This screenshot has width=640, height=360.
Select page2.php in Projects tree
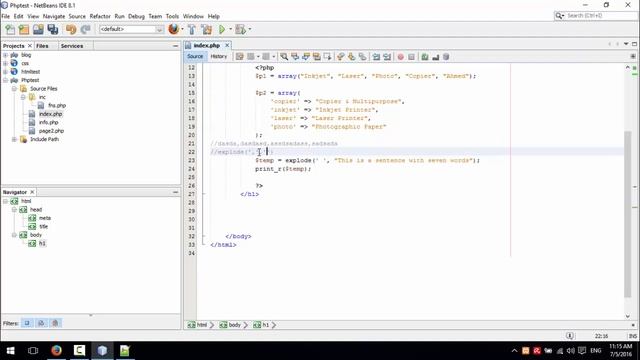click(x=51, y=131)
